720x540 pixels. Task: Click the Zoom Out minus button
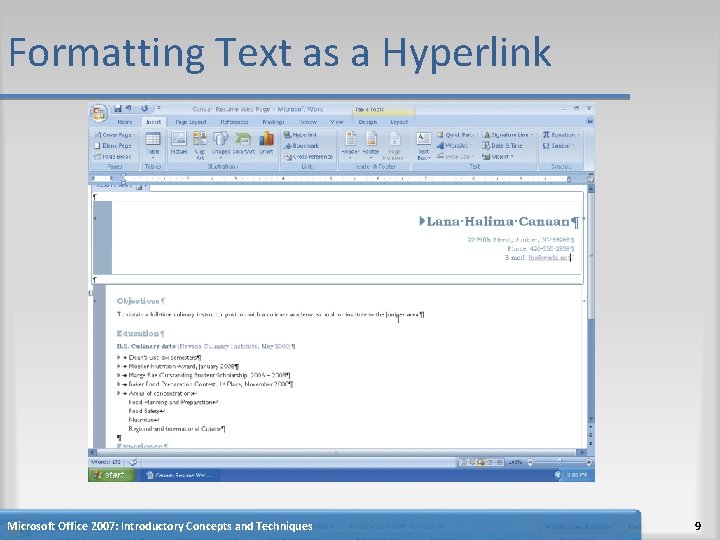530,462
